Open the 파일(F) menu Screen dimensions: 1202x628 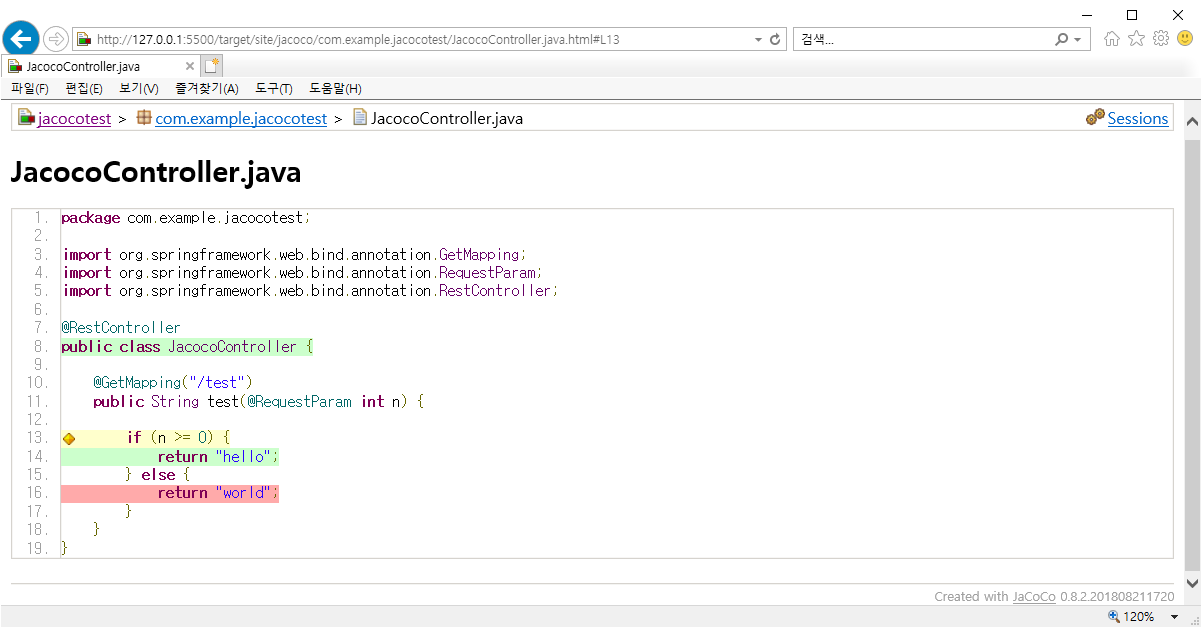coord(29,89)
